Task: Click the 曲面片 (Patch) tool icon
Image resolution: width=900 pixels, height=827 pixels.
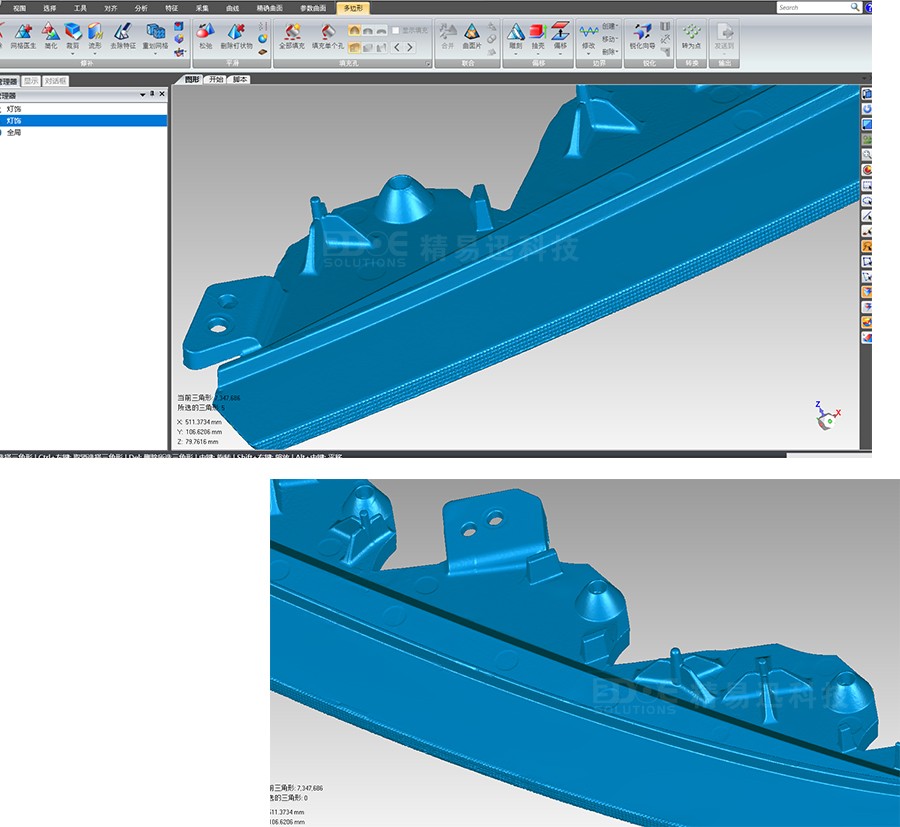Action: coord(471,37)
